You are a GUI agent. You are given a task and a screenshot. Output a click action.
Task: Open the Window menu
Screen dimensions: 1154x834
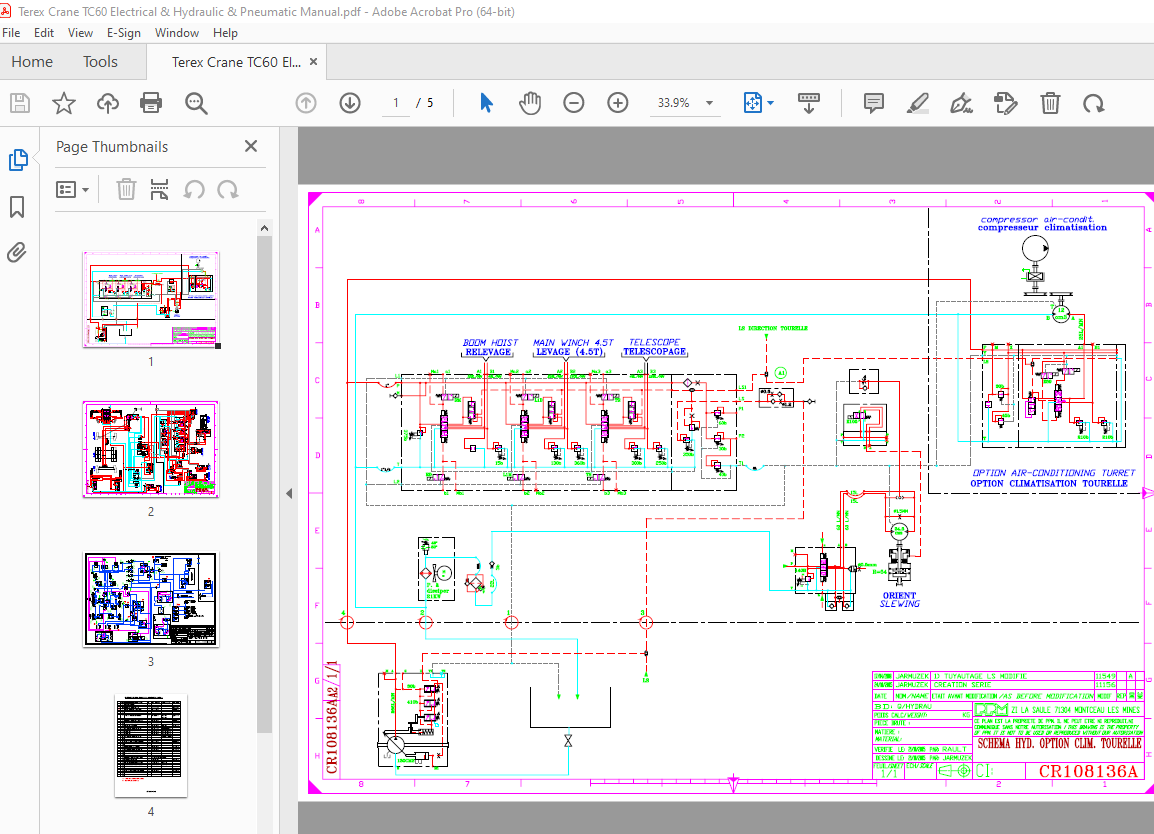[177, 32]
